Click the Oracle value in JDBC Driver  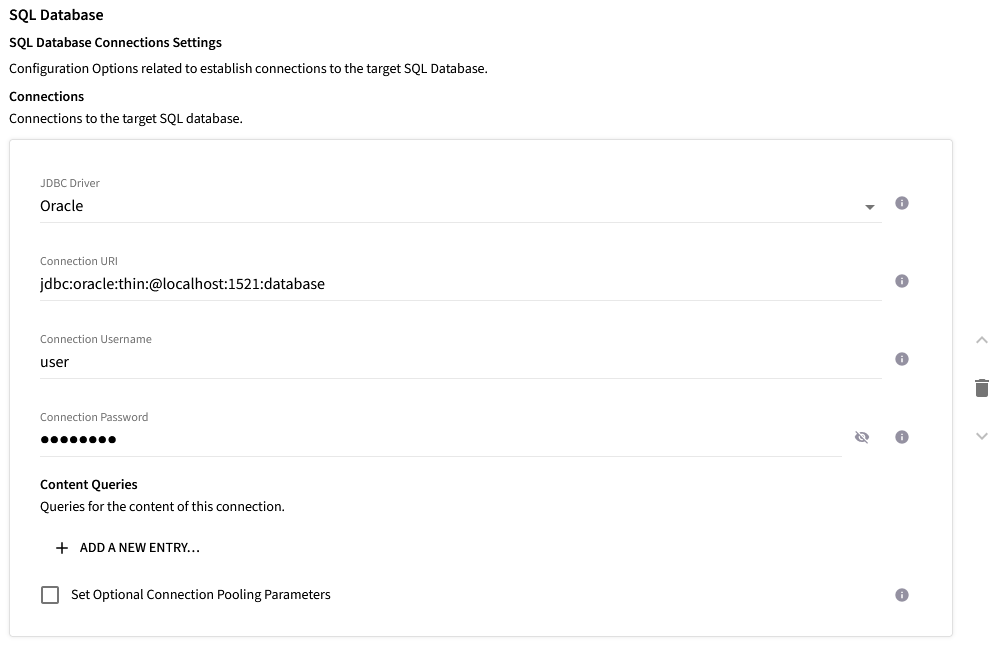click(x=62, y=206)
